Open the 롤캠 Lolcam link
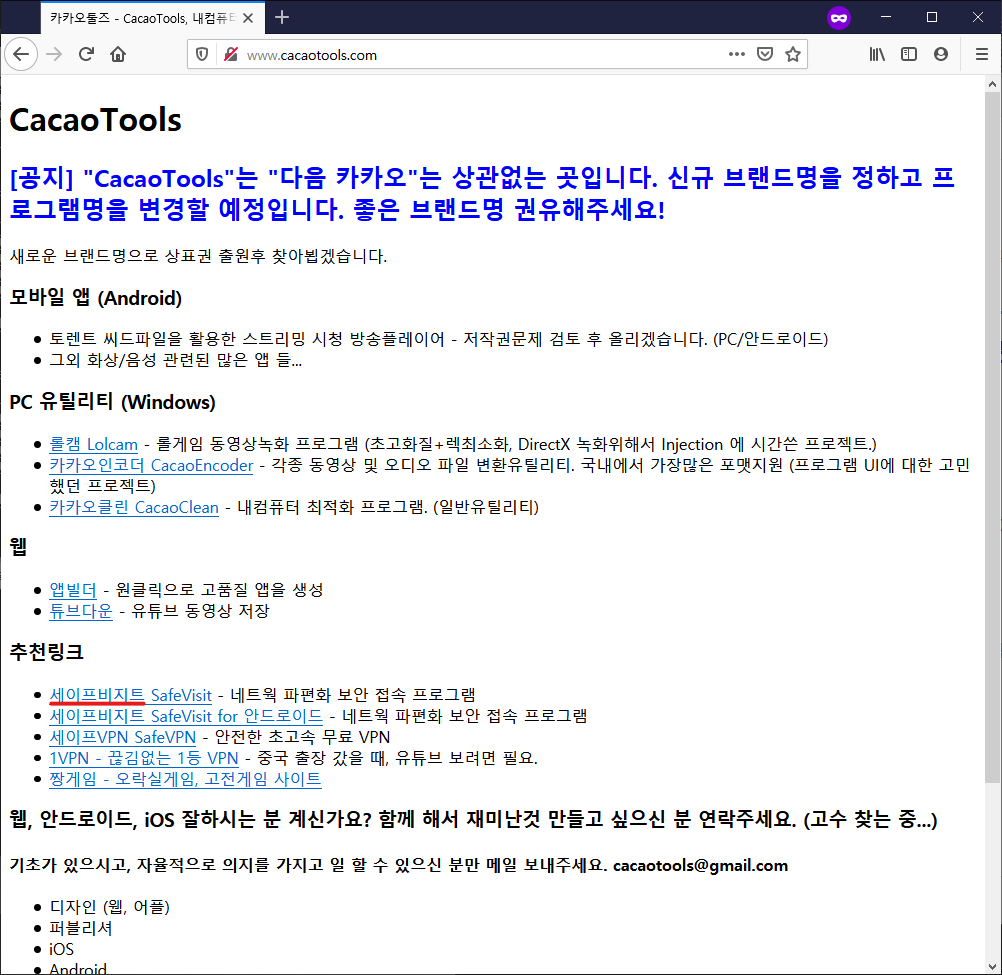 tap(93, 444)
